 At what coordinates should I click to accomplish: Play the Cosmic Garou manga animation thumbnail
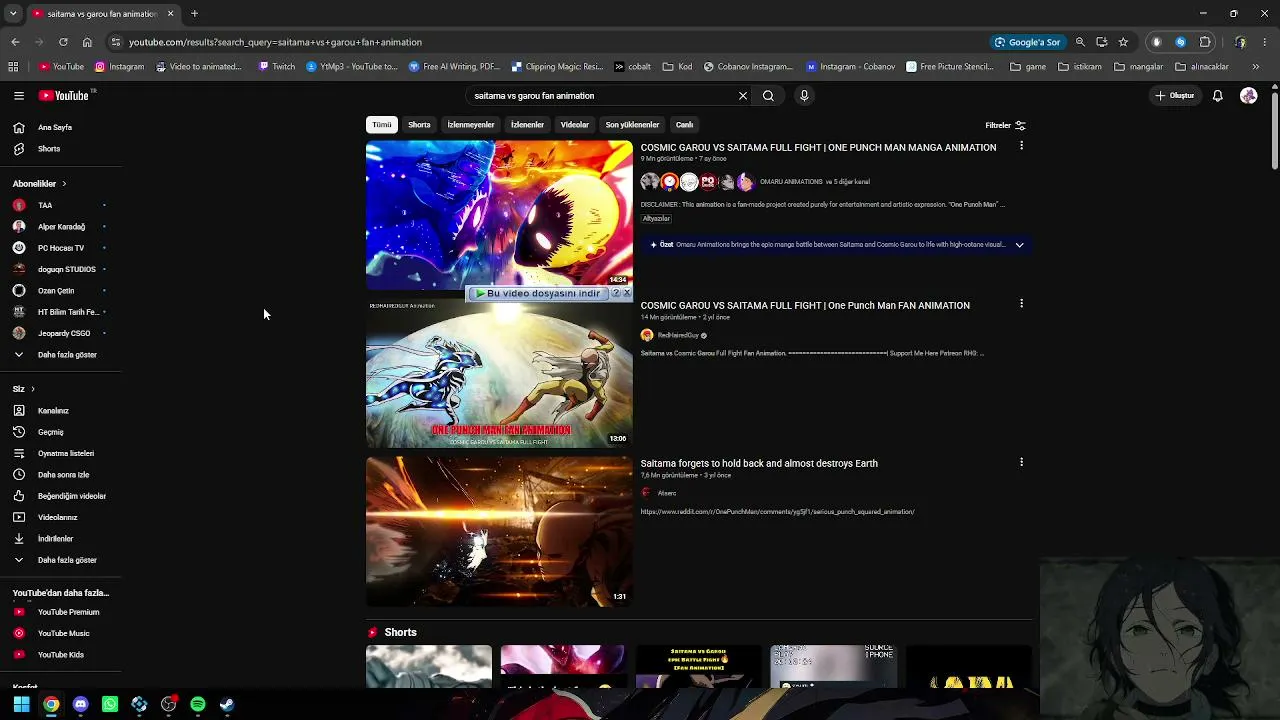499,214
